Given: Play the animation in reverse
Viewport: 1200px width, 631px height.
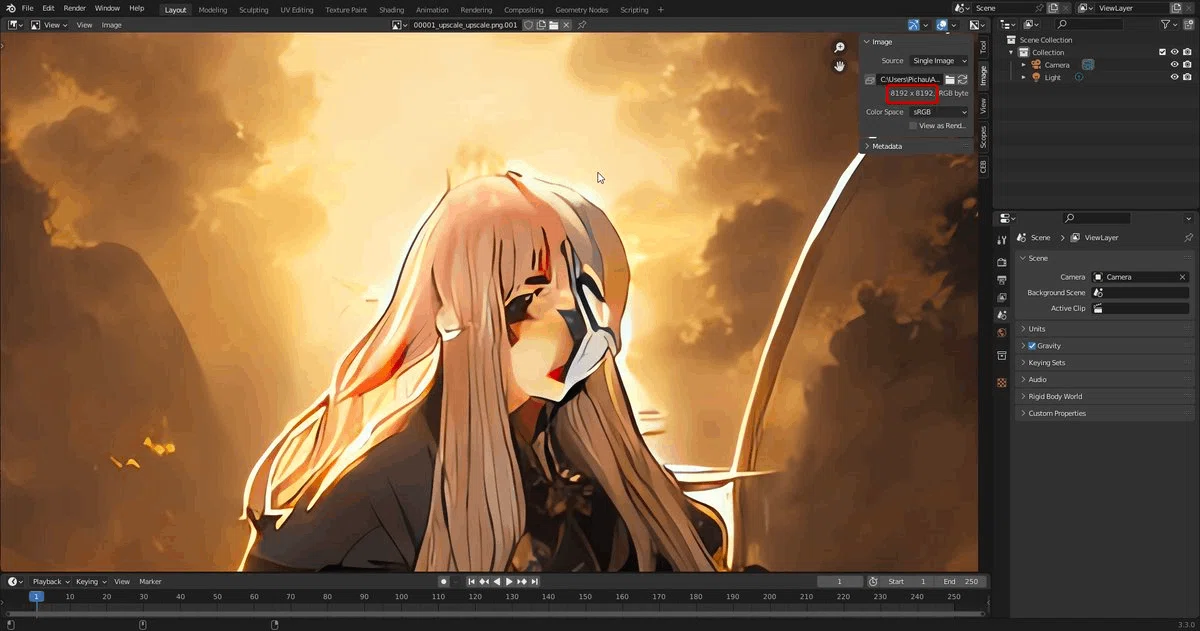Looking at the screenshot, I should (x=497, y=582).
